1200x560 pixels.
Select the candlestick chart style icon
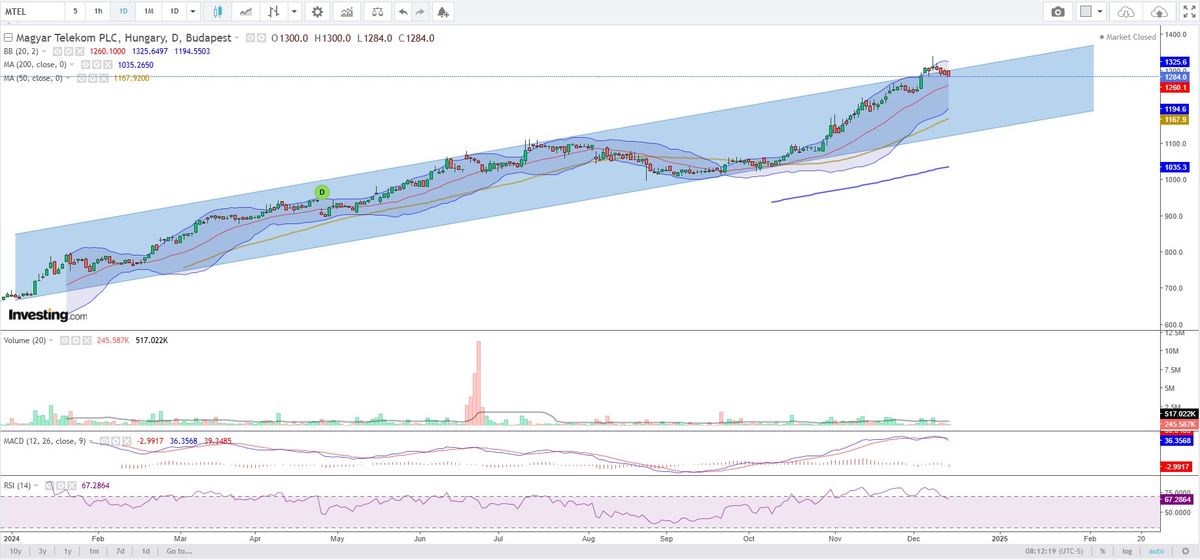(x=217, y=12)
